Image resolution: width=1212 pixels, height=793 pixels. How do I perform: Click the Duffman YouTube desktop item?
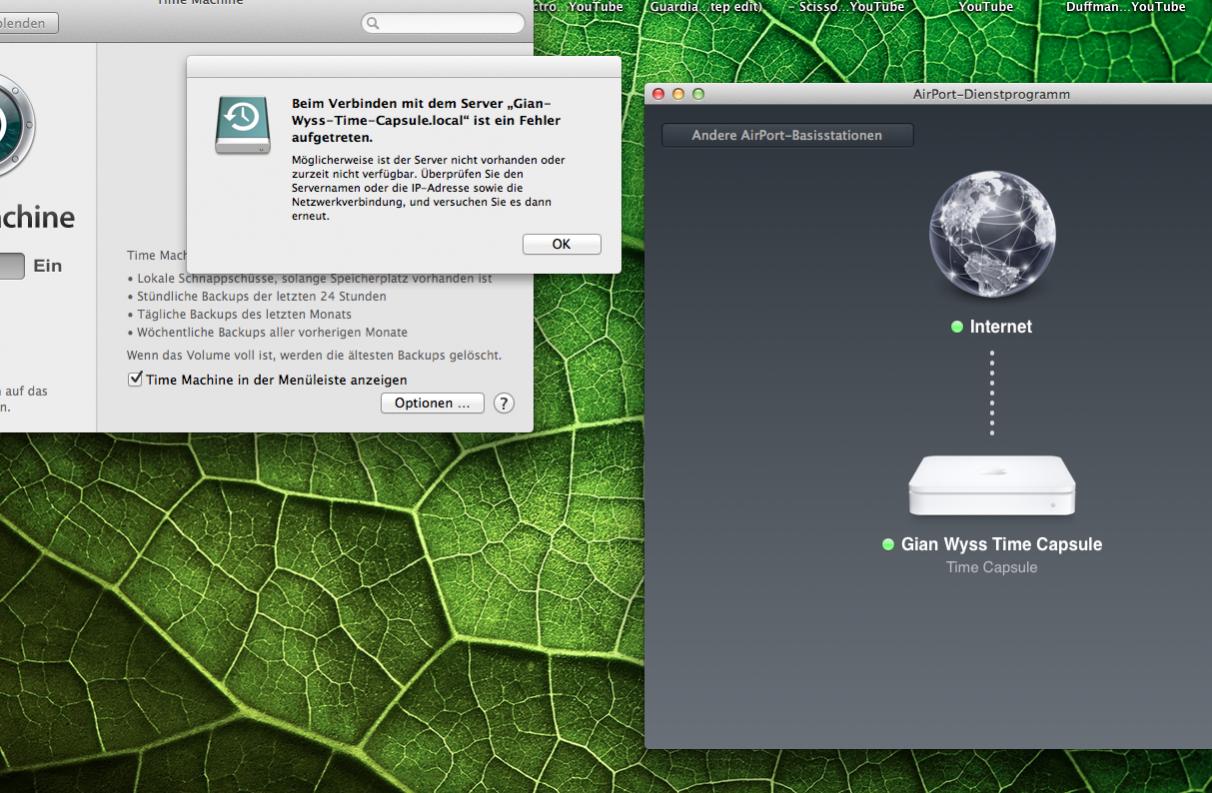point(1125,7)
